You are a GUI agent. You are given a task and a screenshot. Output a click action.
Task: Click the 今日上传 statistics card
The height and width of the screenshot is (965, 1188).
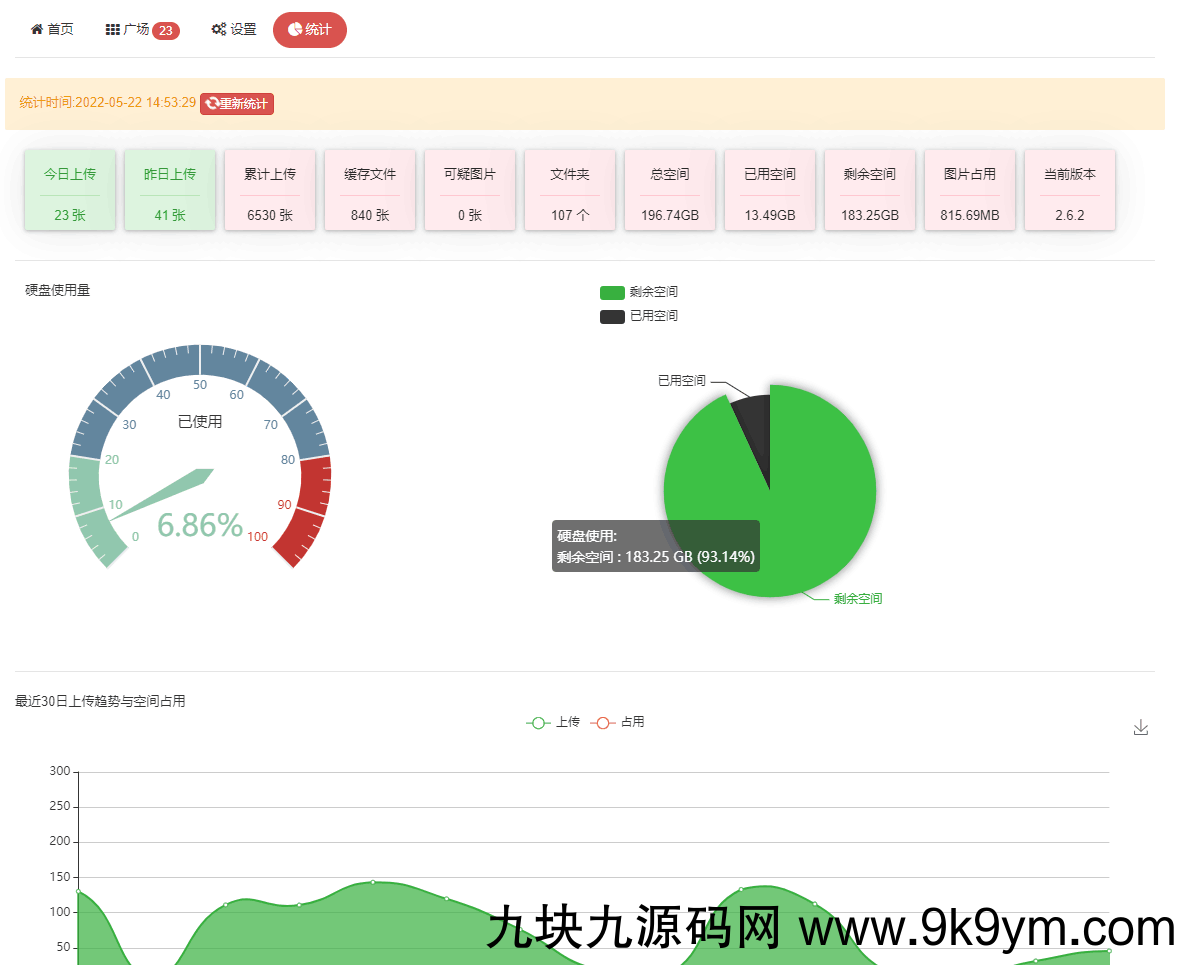point(69,190)
